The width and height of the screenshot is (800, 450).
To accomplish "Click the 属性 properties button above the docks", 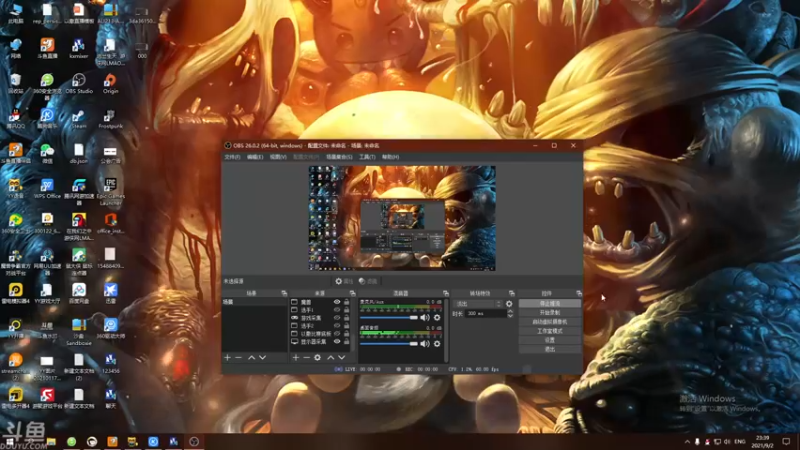I will [344, 281].
